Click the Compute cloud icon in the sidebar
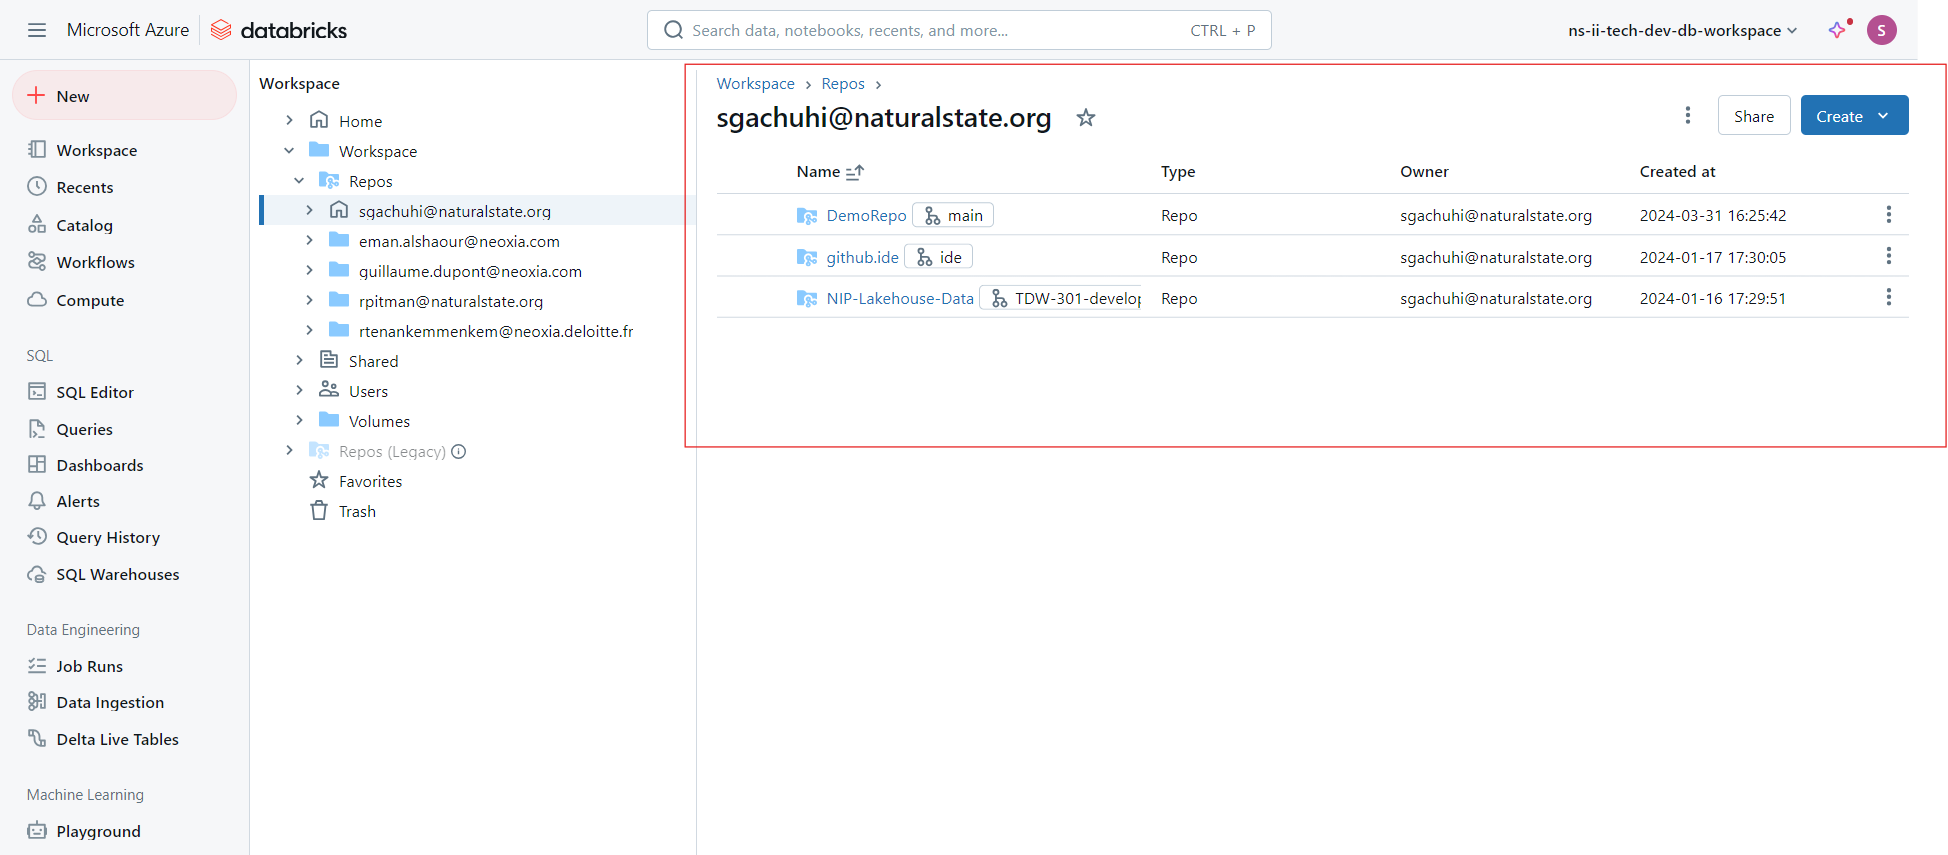Viewport: 1948px width, 855px height. click(x=37, y=300)
